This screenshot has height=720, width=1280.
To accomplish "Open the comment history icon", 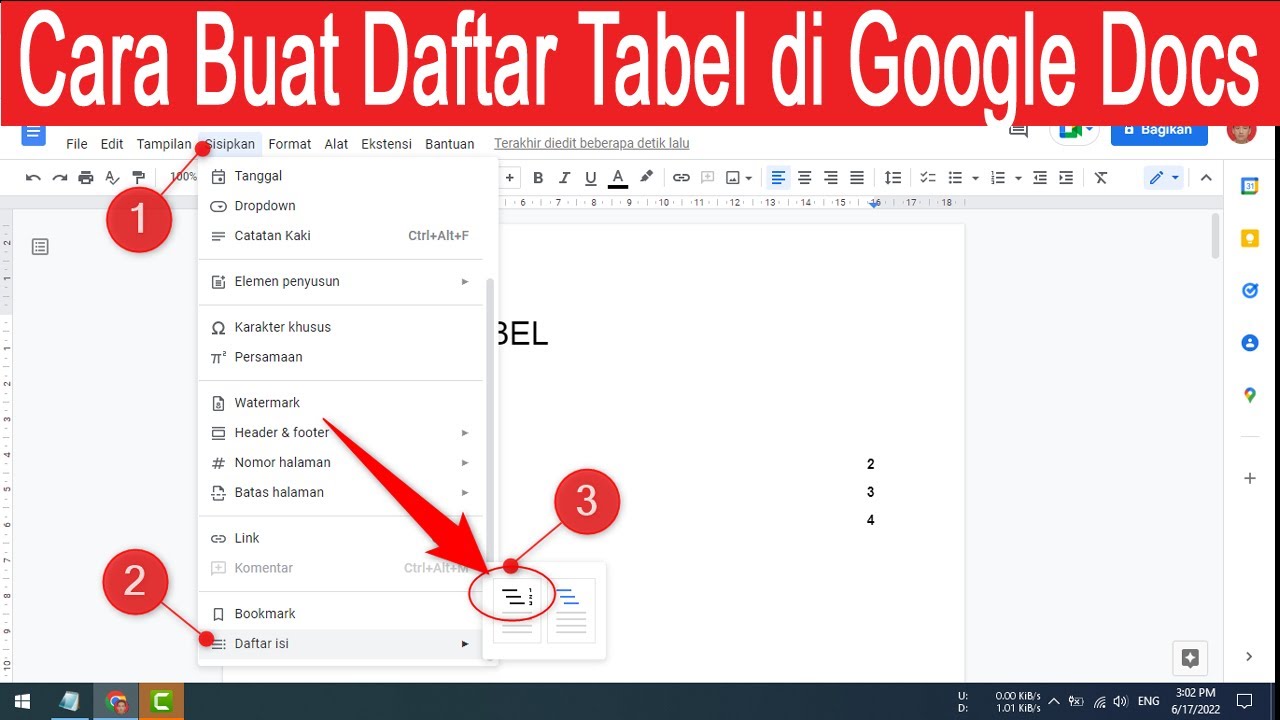I will pyautogui.click(x=1019, y=131).
